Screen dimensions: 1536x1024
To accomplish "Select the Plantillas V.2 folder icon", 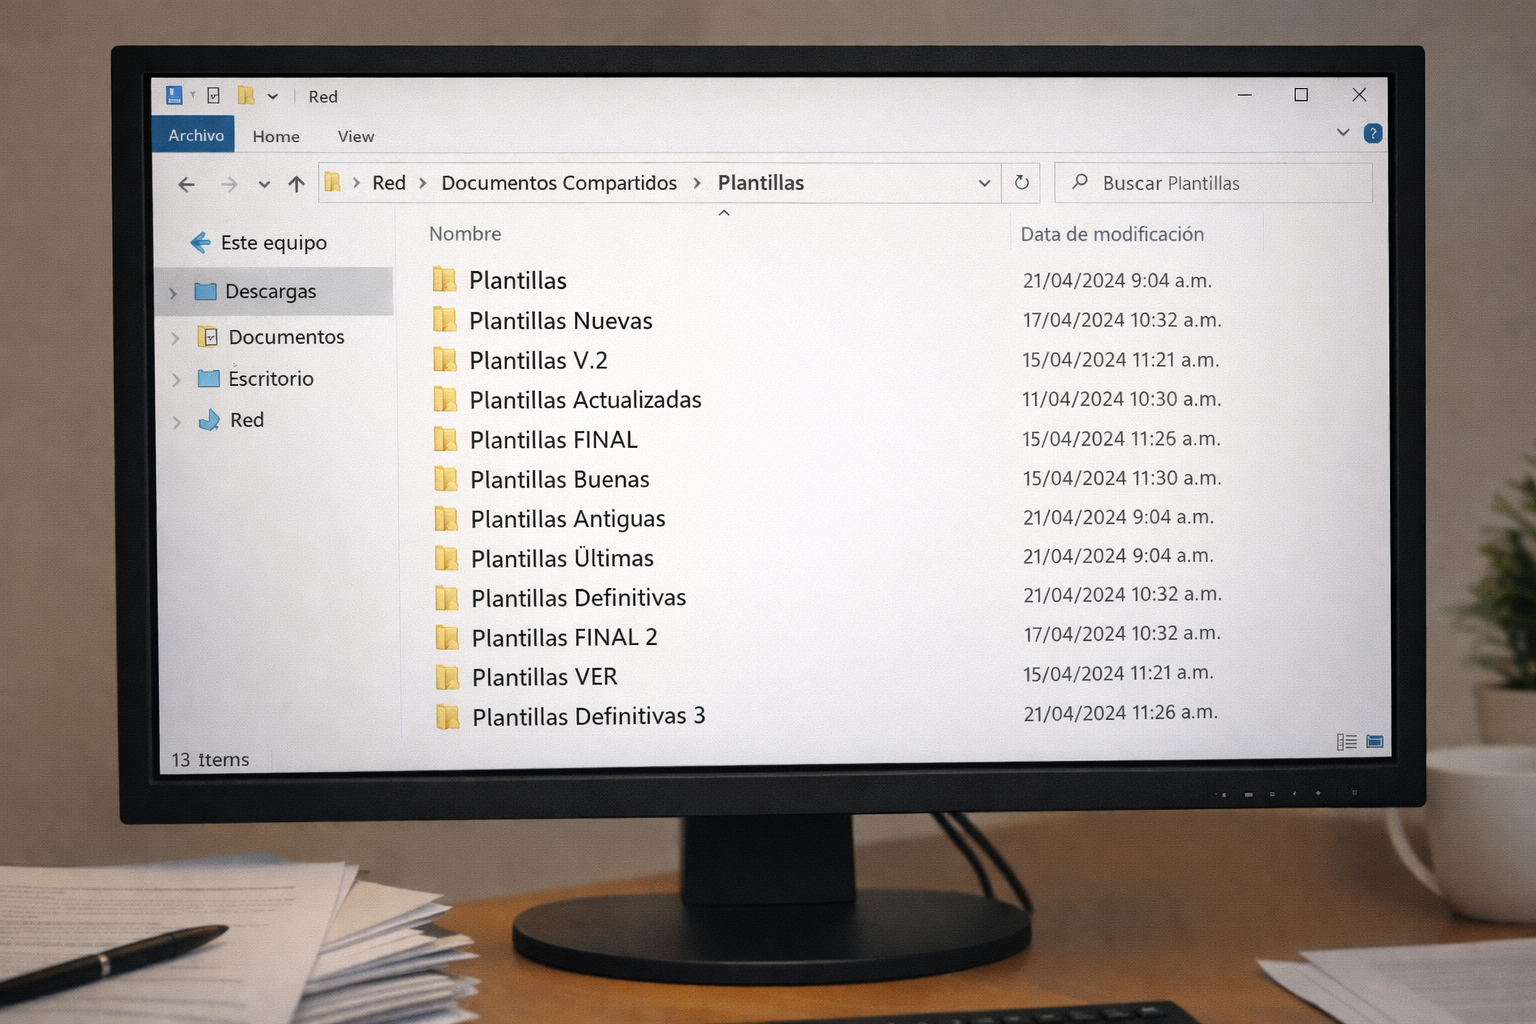I will [x=445, y=359].
